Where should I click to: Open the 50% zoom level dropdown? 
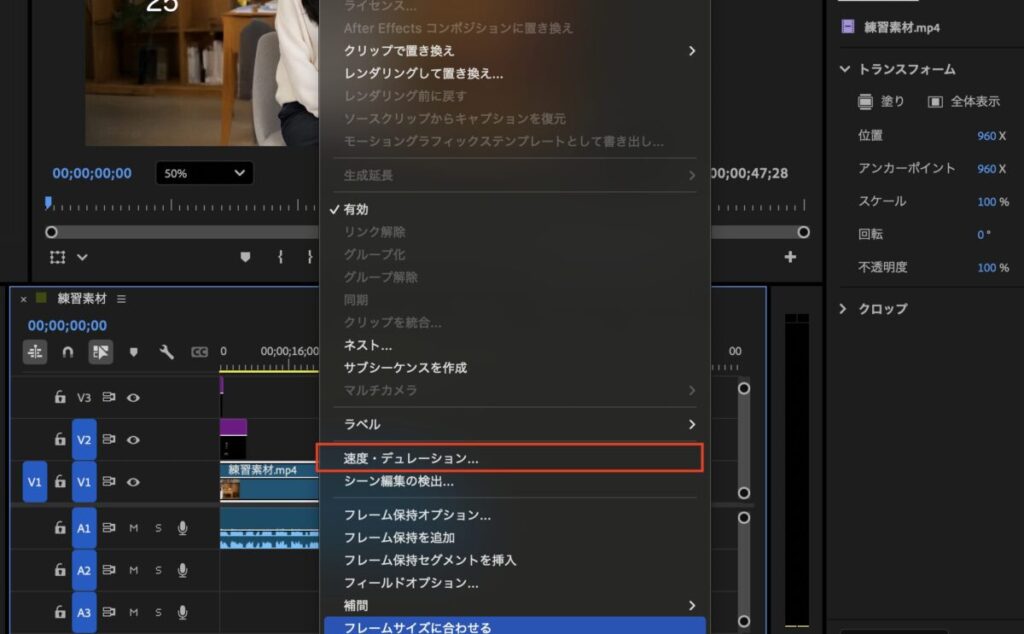click(203, 173)
